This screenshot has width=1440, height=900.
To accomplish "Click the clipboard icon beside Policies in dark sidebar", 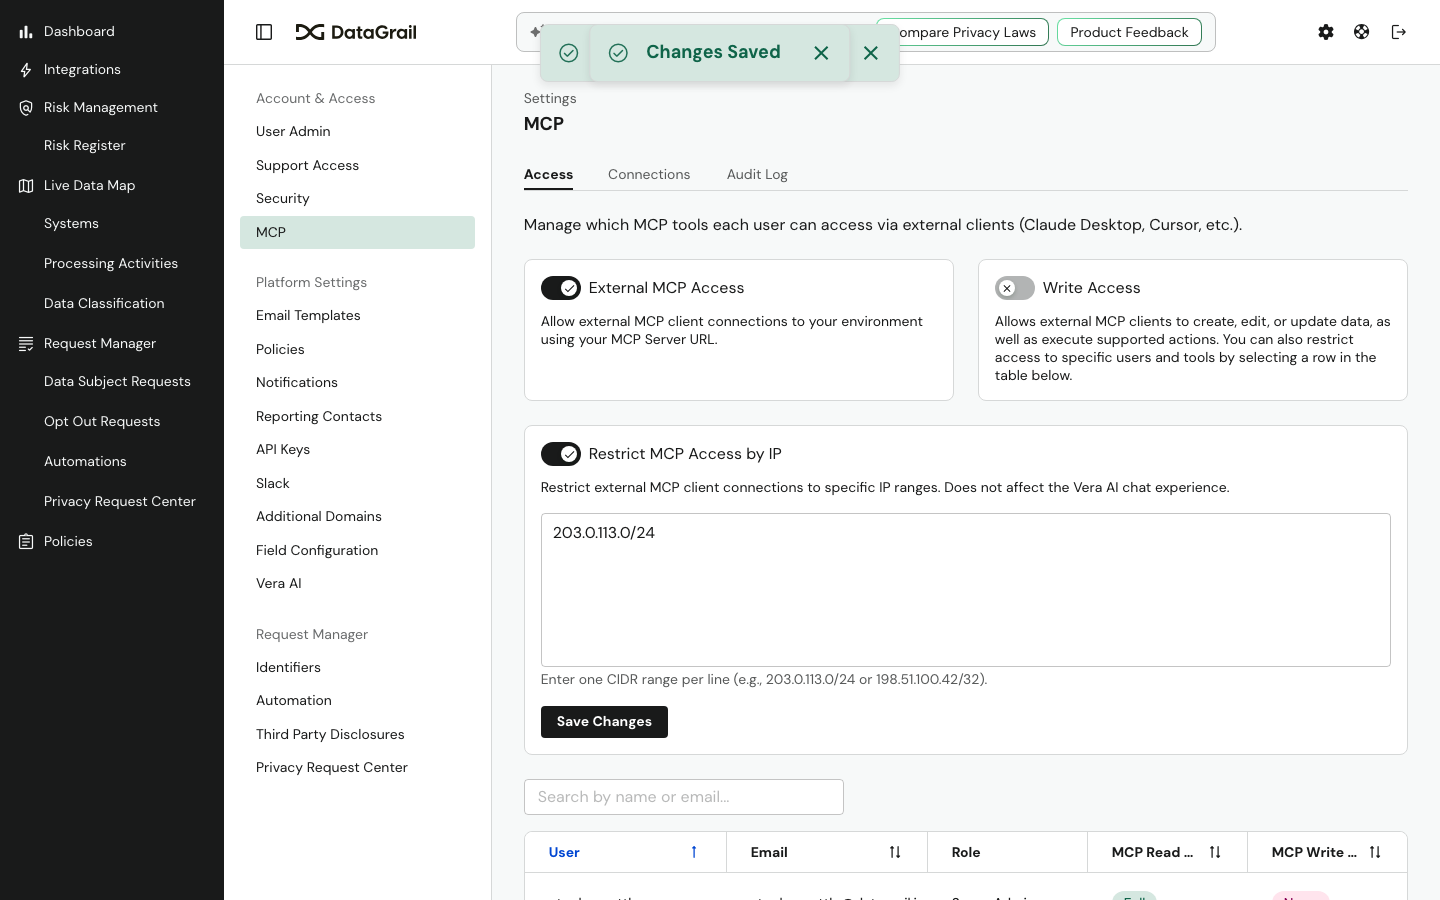I will pyautogui.click(x=26, y=542).
